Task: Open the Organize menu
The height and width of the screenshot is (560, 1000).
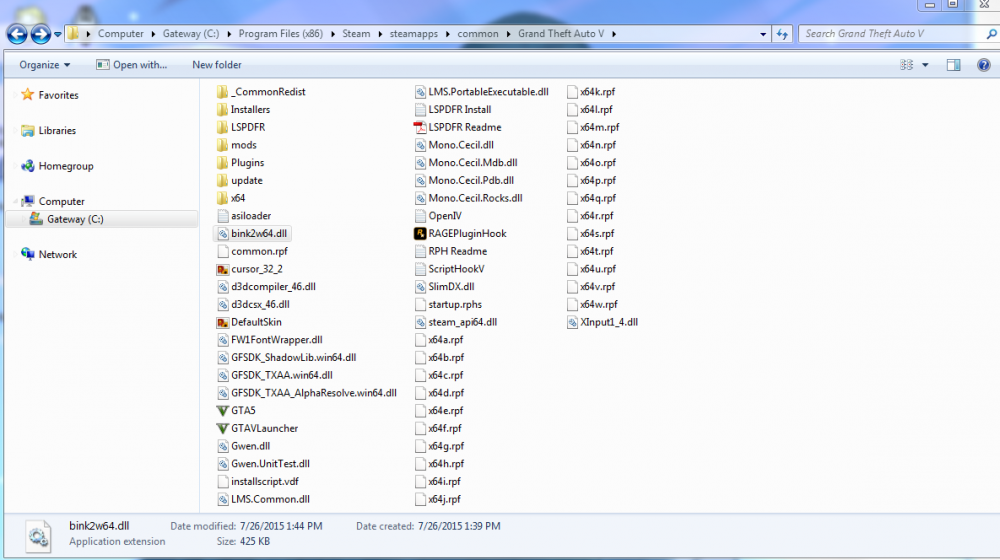Action: [x=45, y=65]
